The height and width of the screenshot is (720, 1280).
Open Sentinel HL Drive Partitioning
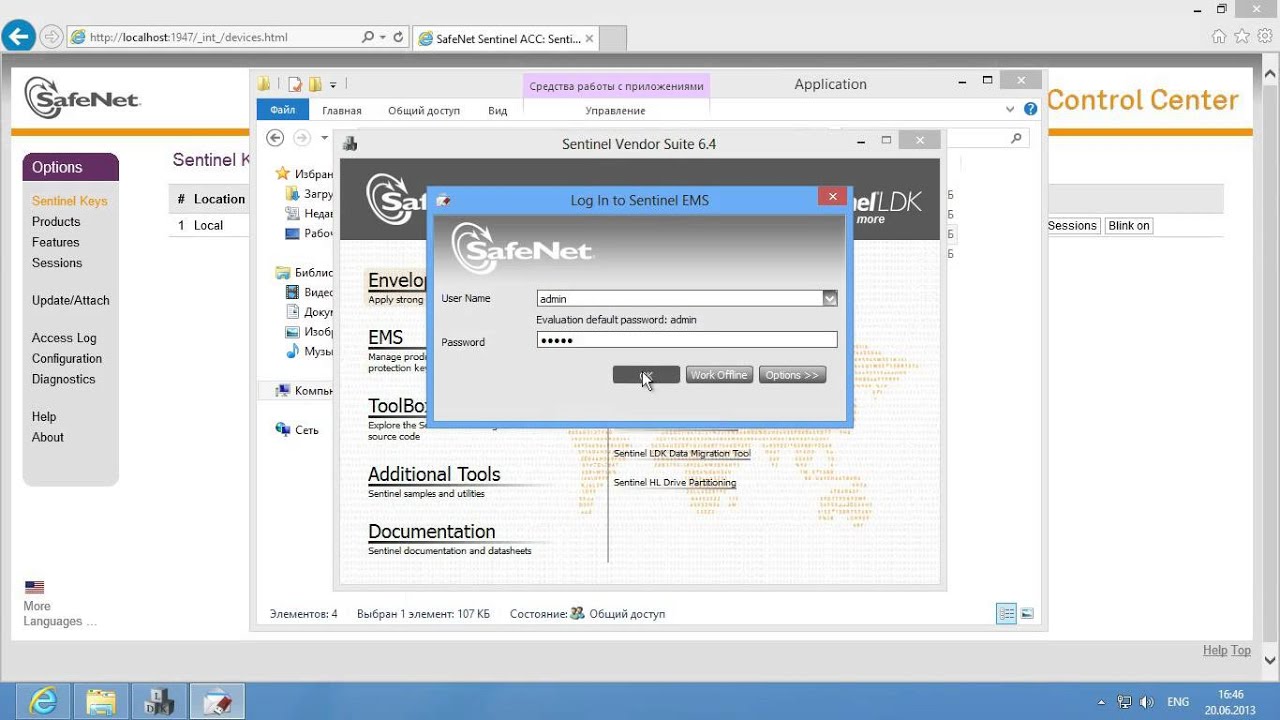click(x=675, y=482)
